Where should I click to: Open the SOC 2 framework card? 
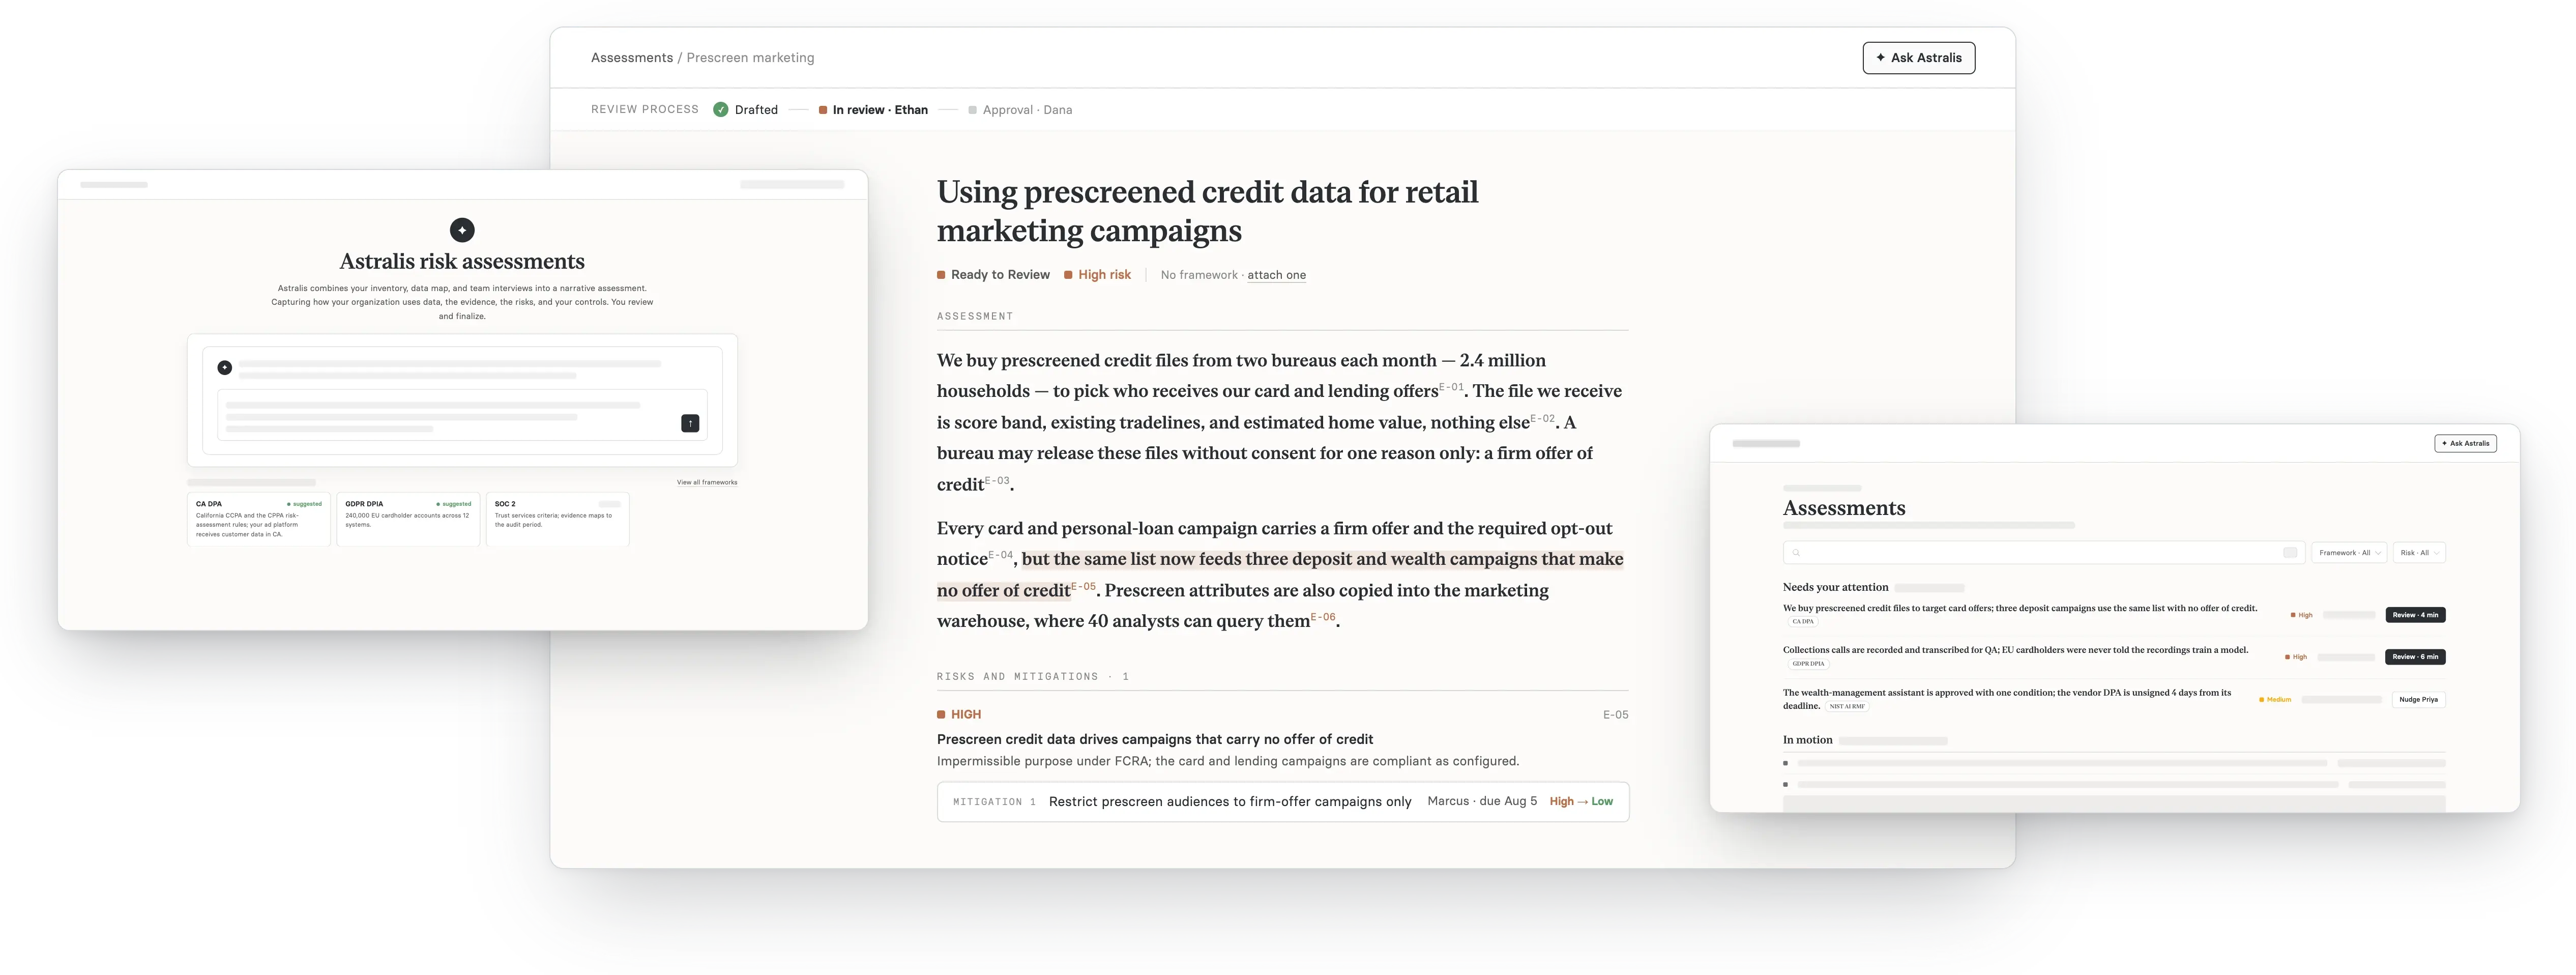click(x=558, y=518)
